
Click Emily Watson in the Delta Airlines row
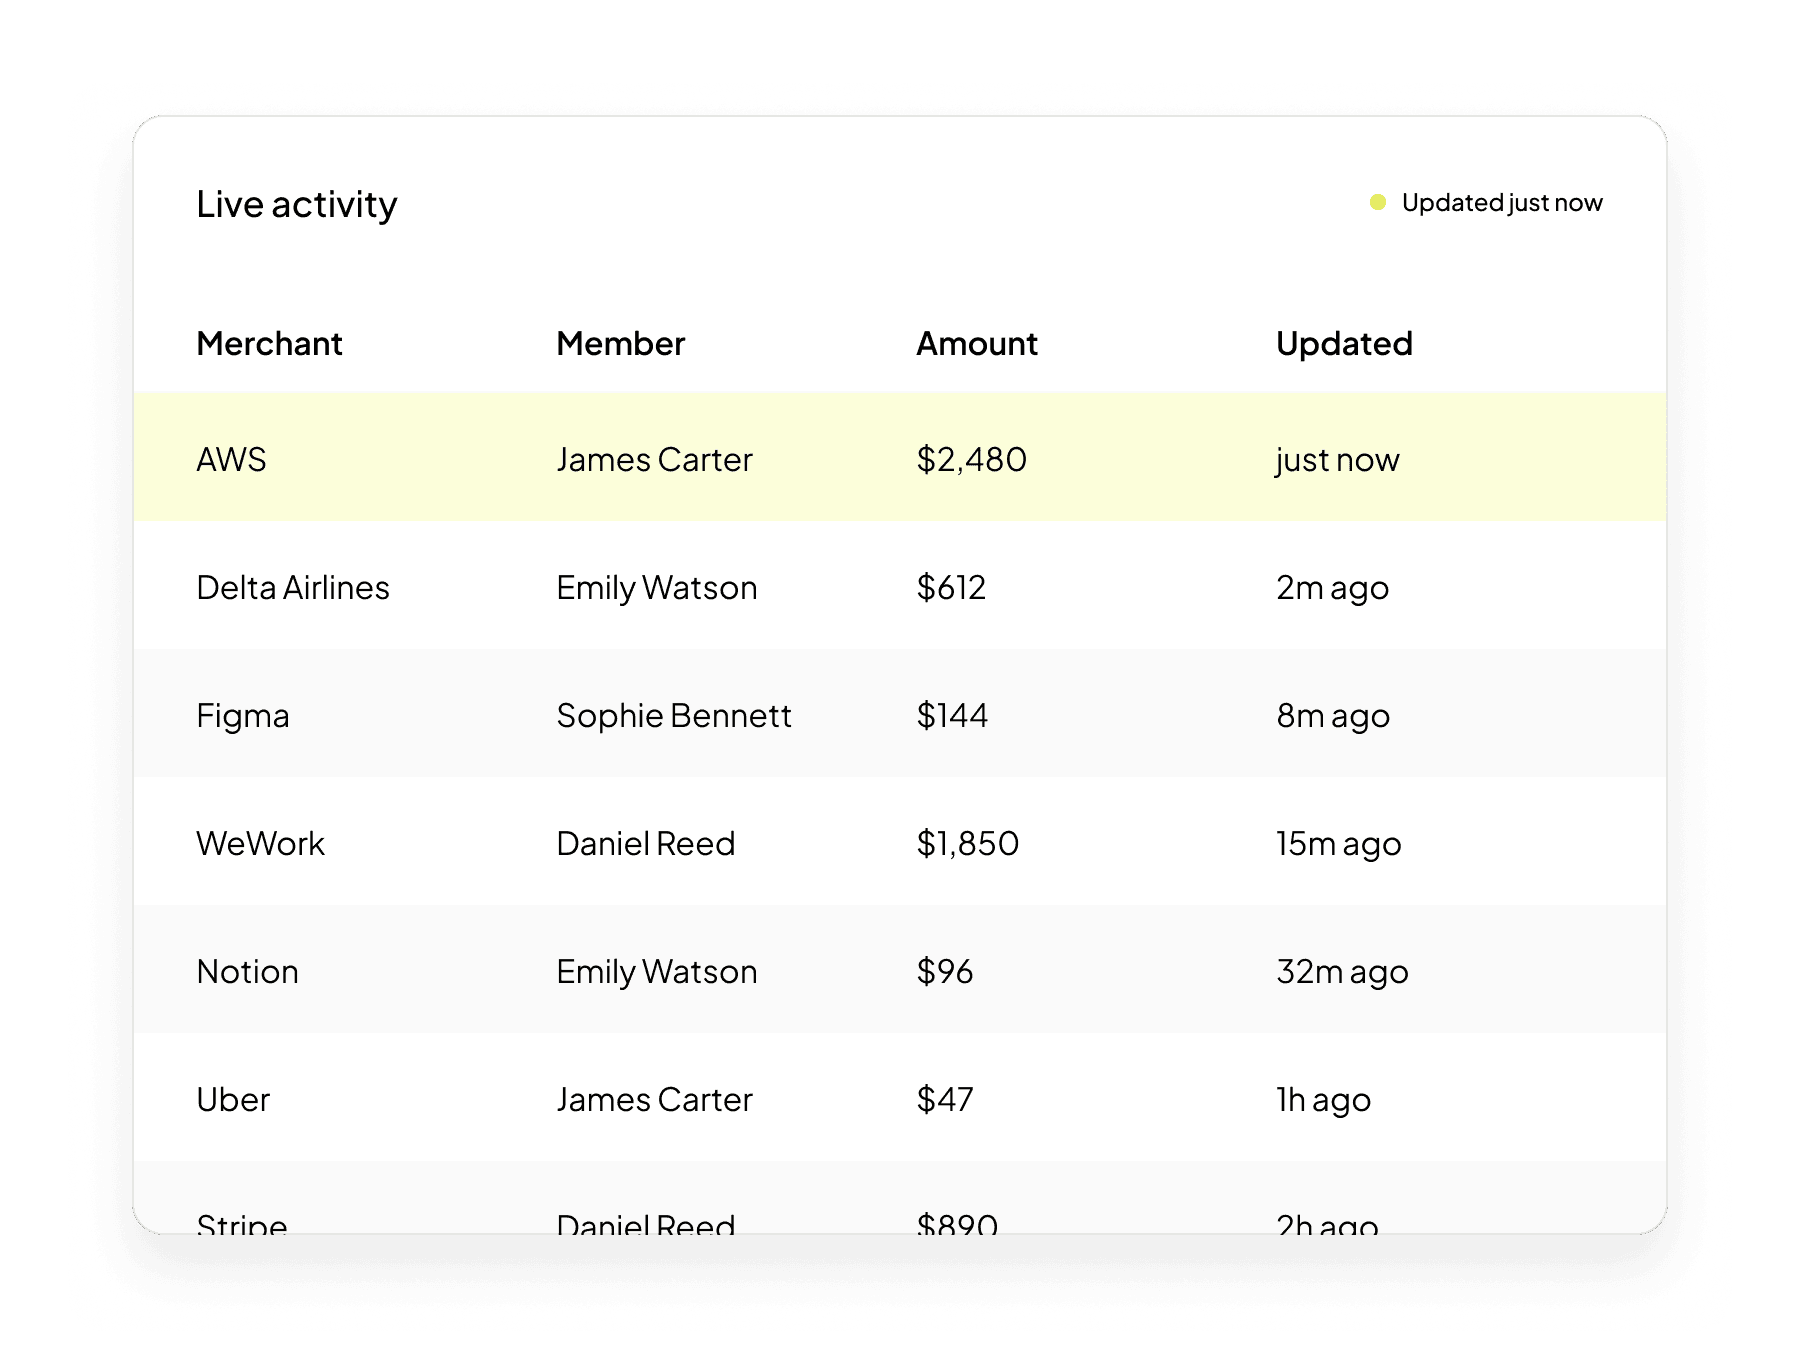pos(657,588)
